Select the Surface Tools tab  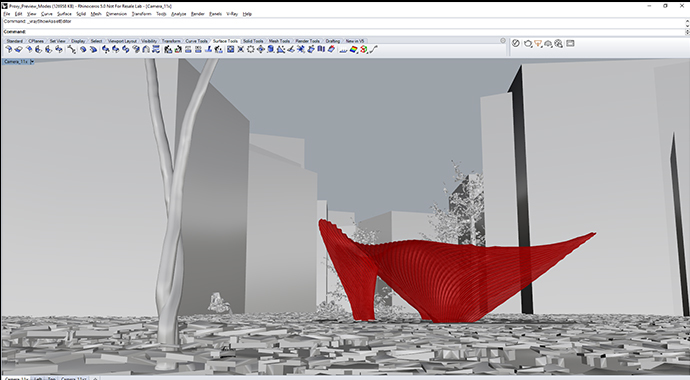pos(225,41)
